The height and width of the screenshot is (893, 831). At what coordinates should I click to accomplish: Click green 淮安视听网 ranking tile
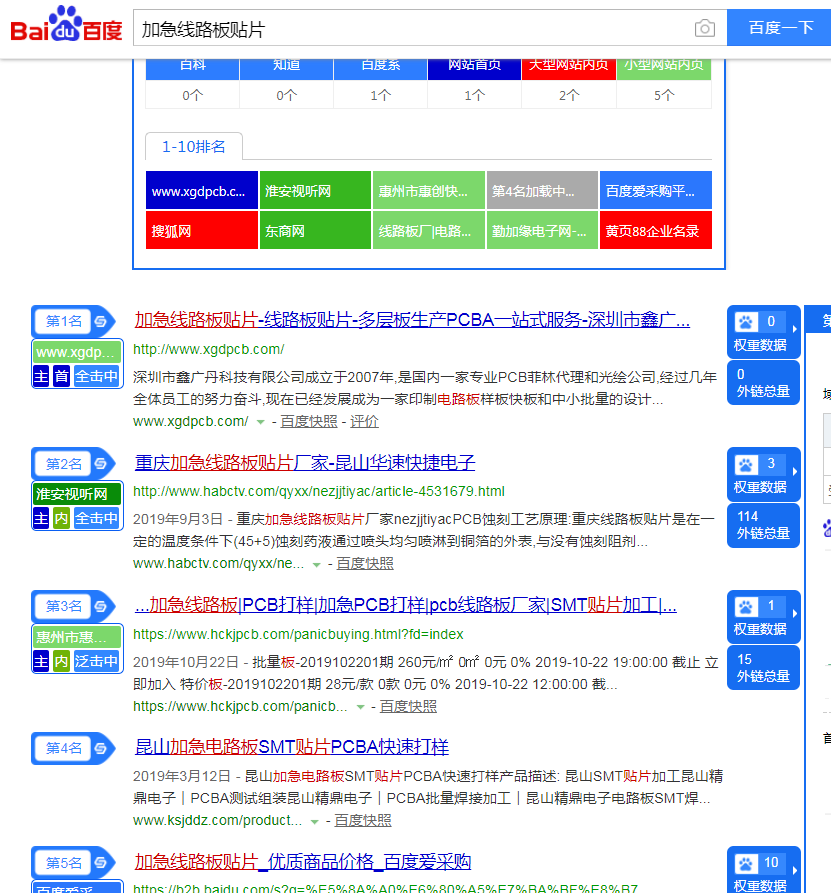click(x=315, y=190)
